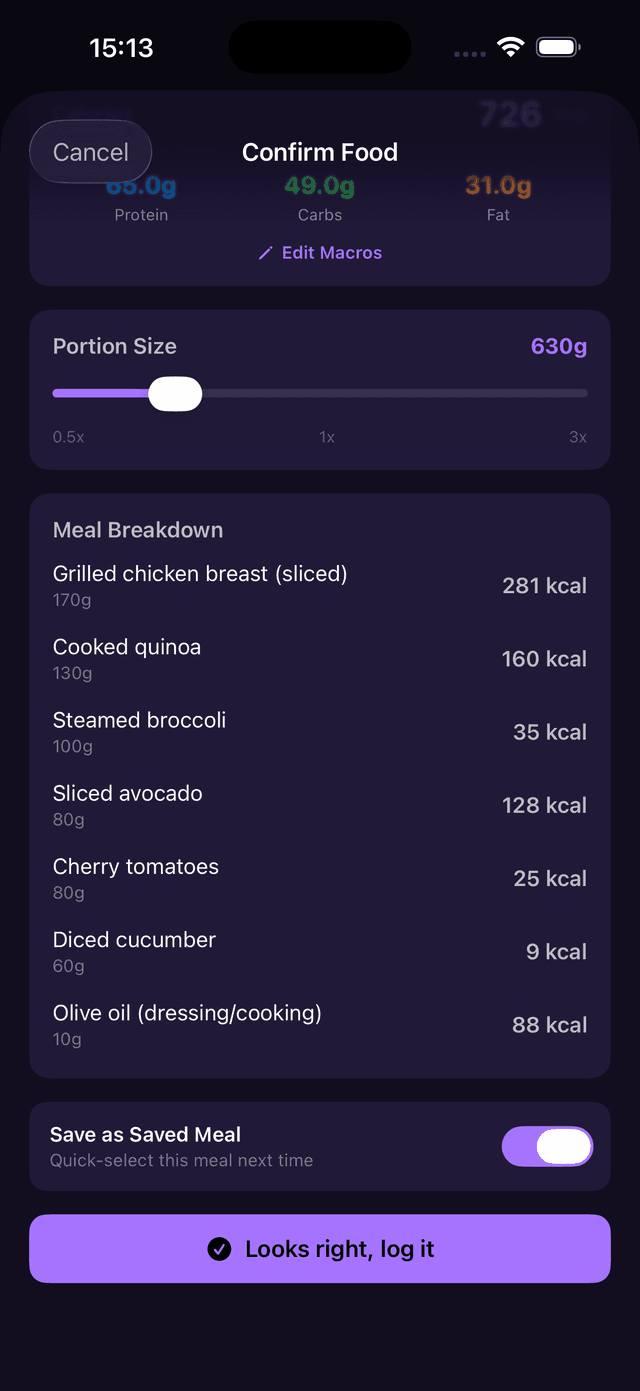Adjust the Portion Size slider handle
640x1391 pixels.
(x=175, y=393)
